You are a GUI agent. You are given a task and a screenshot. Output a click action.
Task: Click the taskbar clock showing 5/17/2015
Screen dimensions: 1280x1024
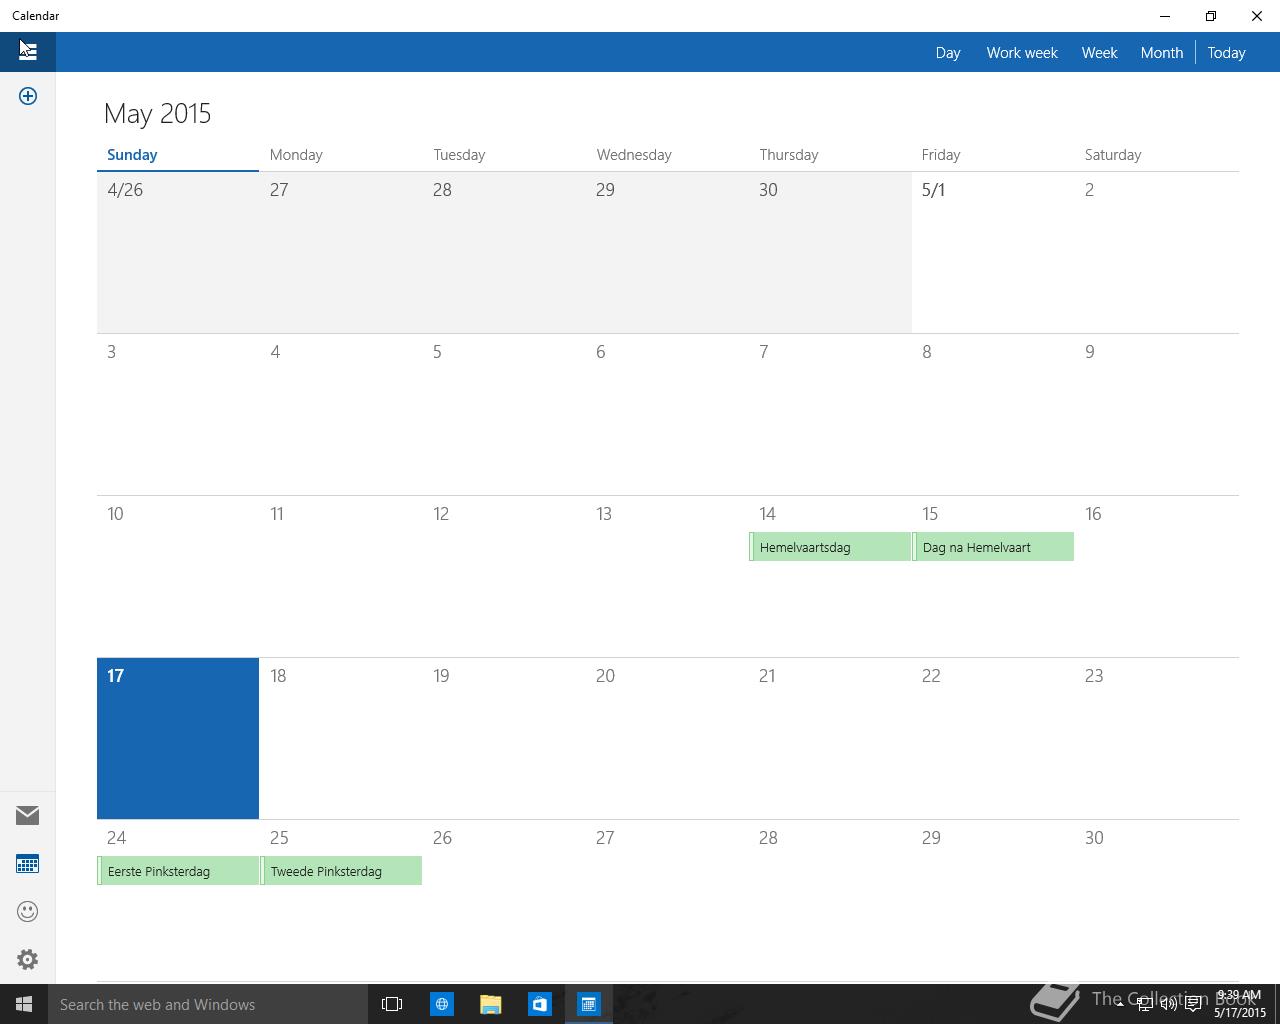click(1239, 1004)
